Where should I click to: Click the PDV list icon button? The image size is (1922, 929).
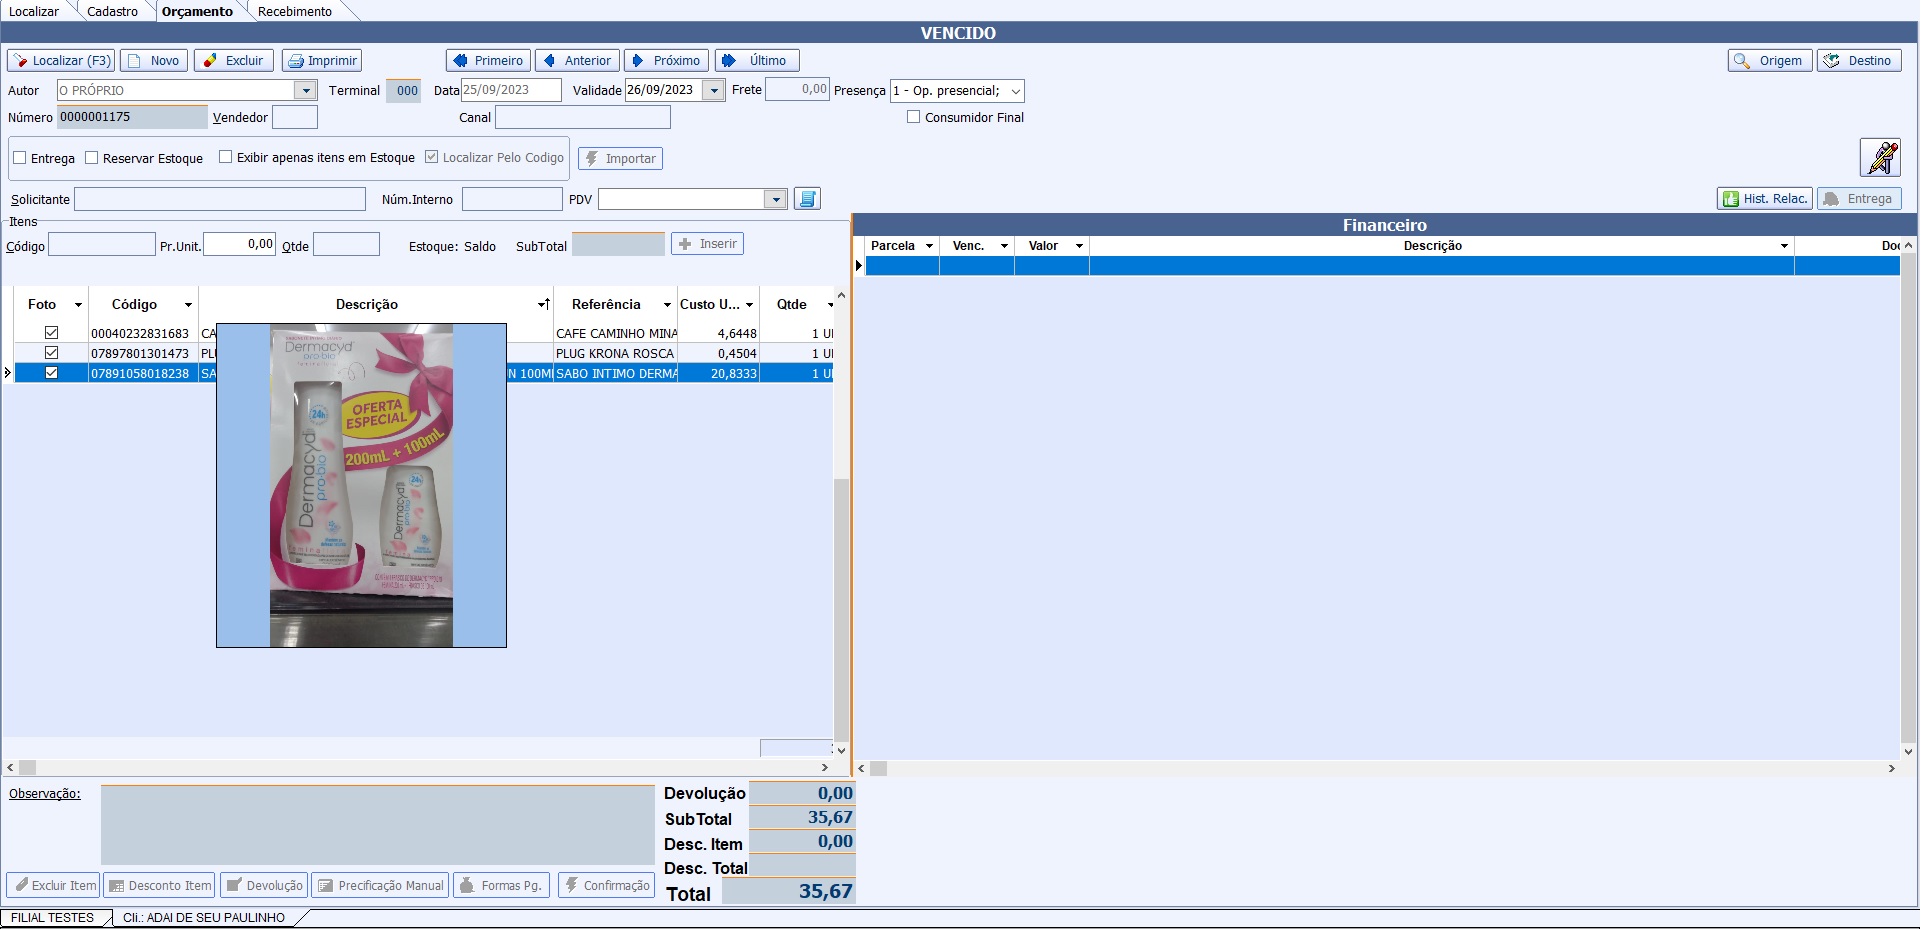click(807, 199)
